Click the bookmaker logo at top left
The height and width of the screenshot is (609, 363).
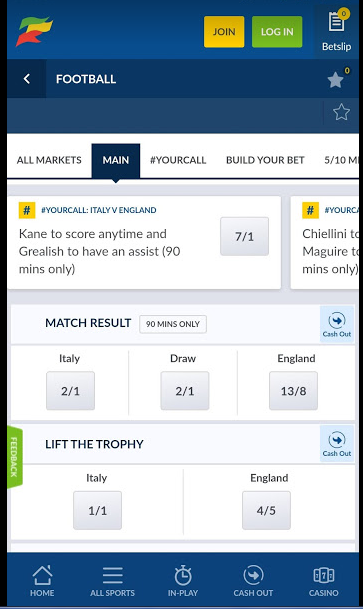pos(34,31)
